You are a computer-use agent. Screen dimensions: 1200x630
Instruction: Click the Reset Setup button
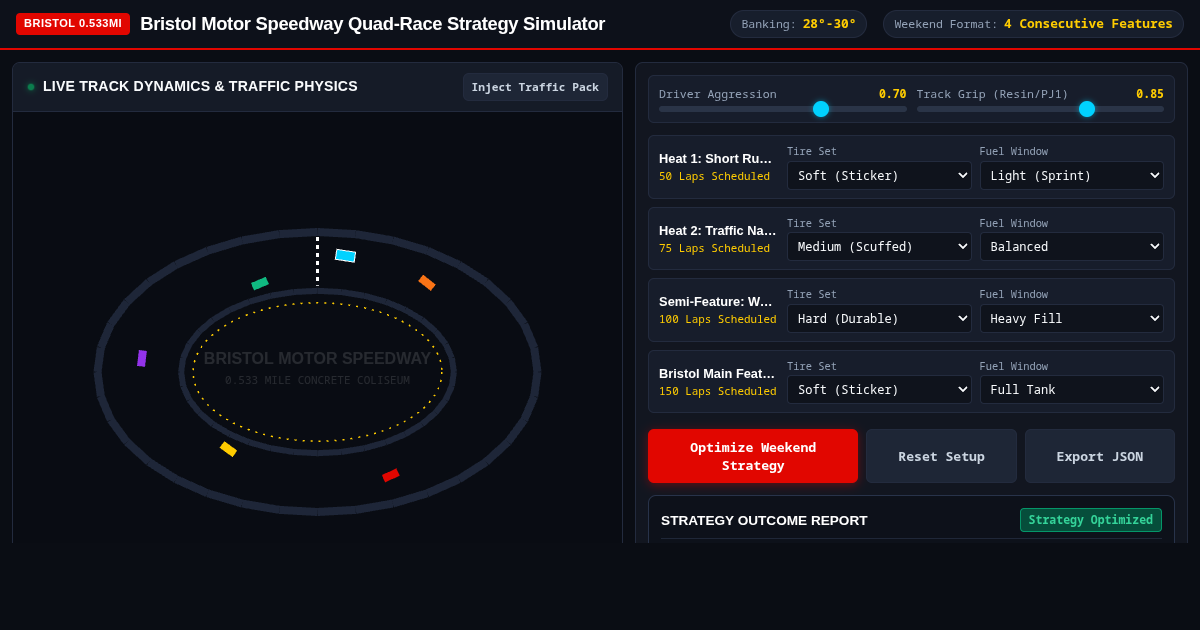tap(941, 456)
